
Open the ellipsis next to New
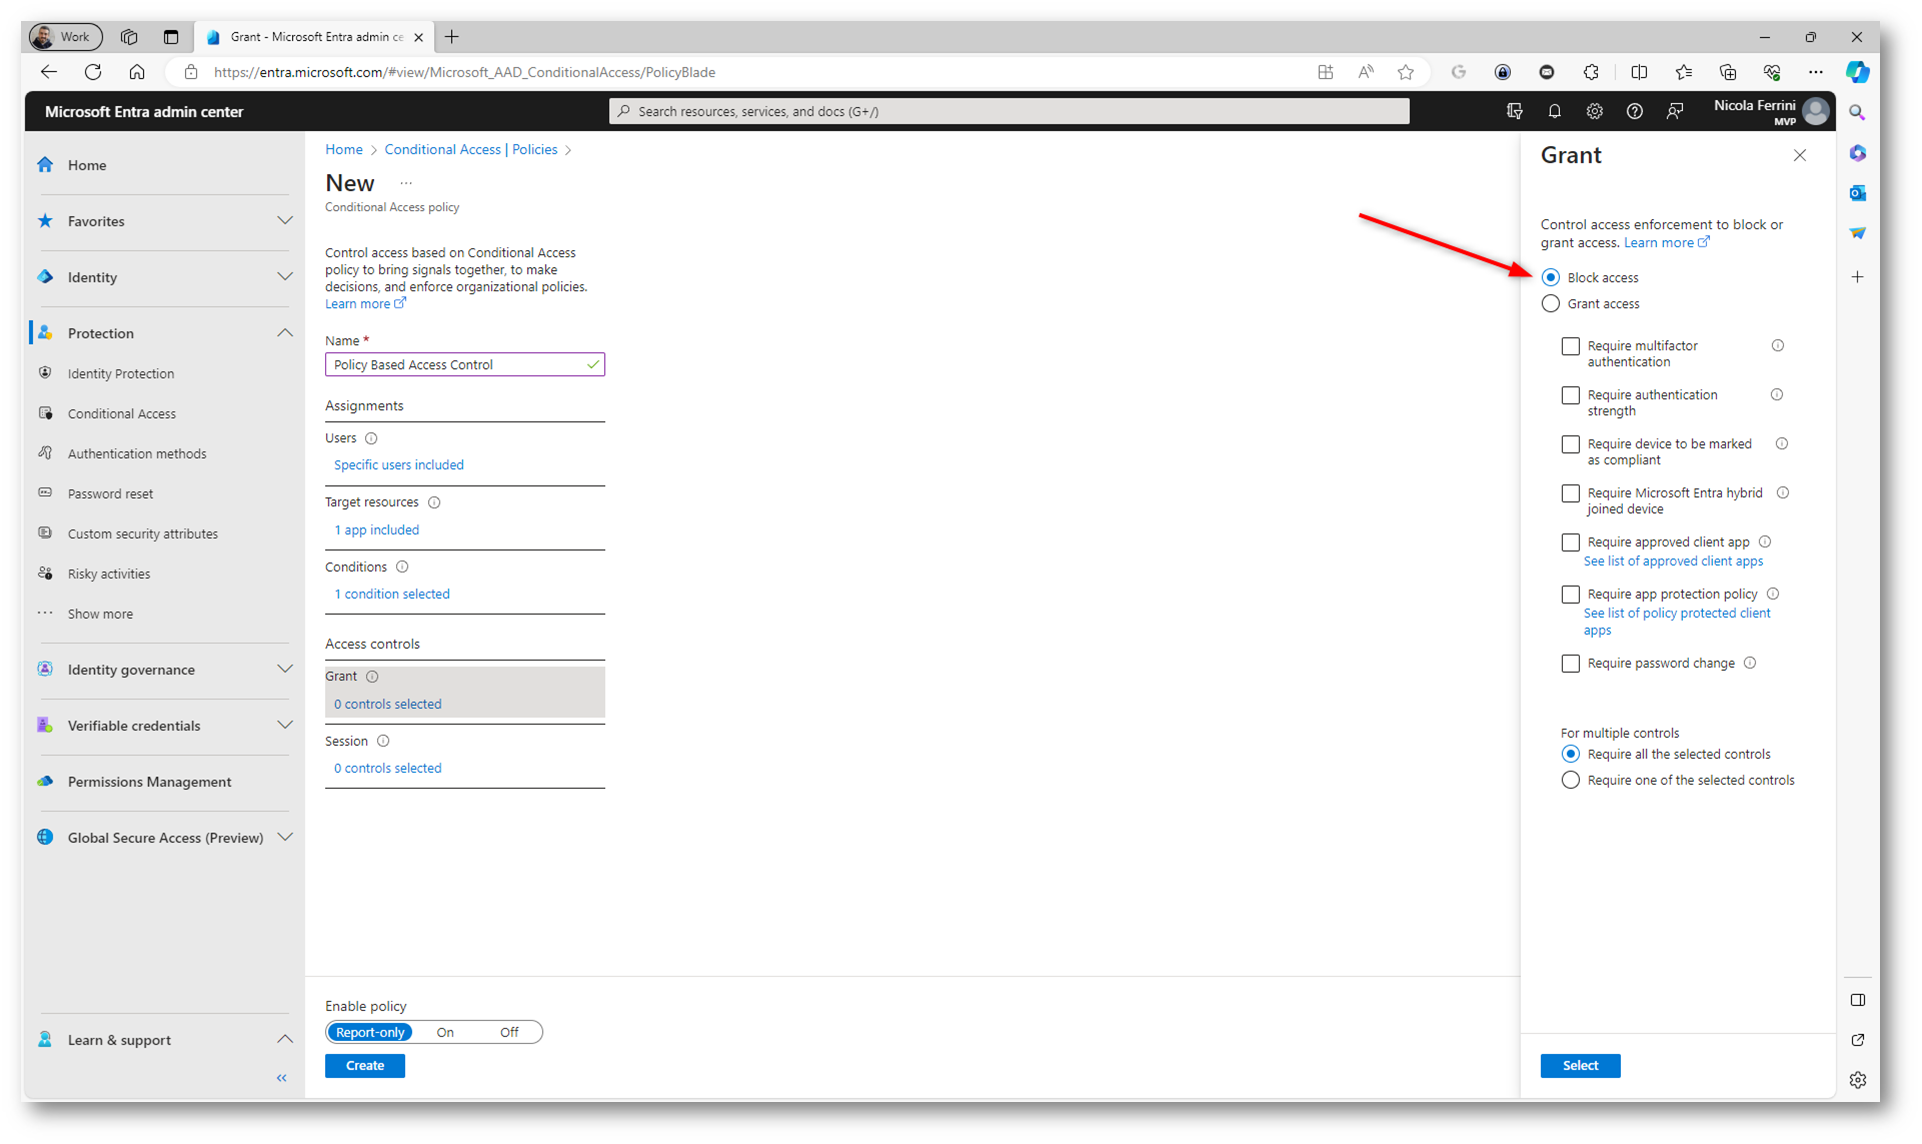click(406, 183)
